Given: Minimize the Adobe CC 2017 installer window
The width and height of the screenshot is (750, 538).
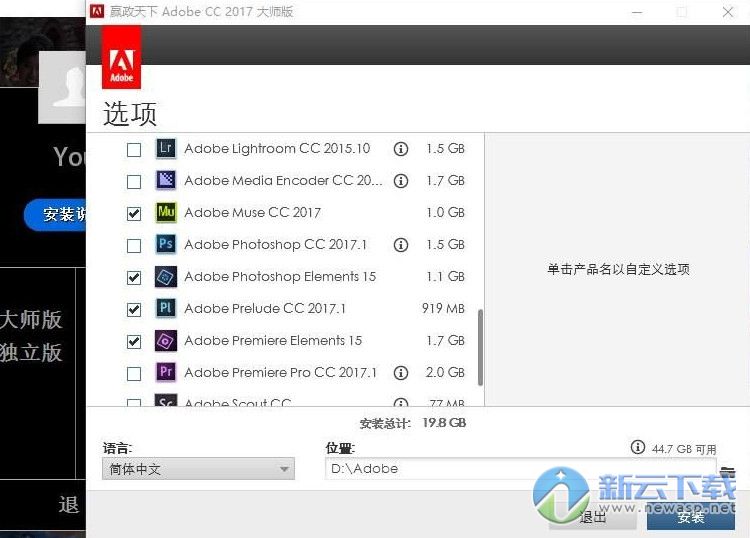Looking at the screenshot, I should (637, 12).
